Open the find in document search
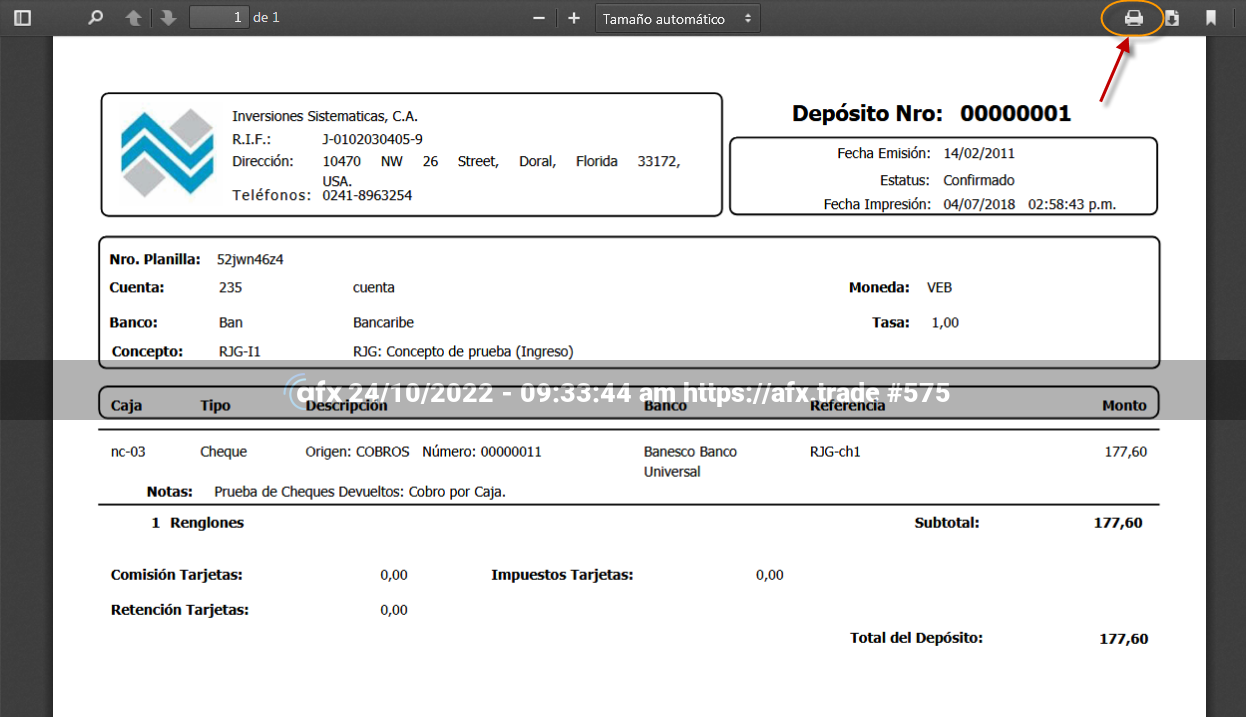Screen dimensions: 1246x717 tap(96, 18)
